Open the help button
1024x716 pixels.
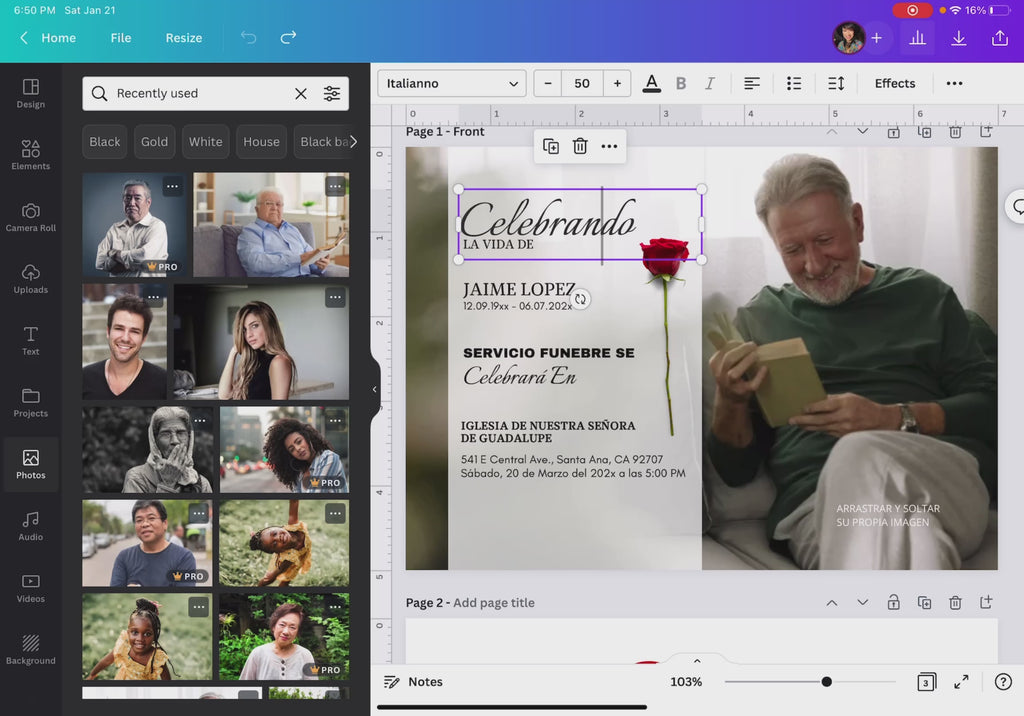tap(1003, 681)
